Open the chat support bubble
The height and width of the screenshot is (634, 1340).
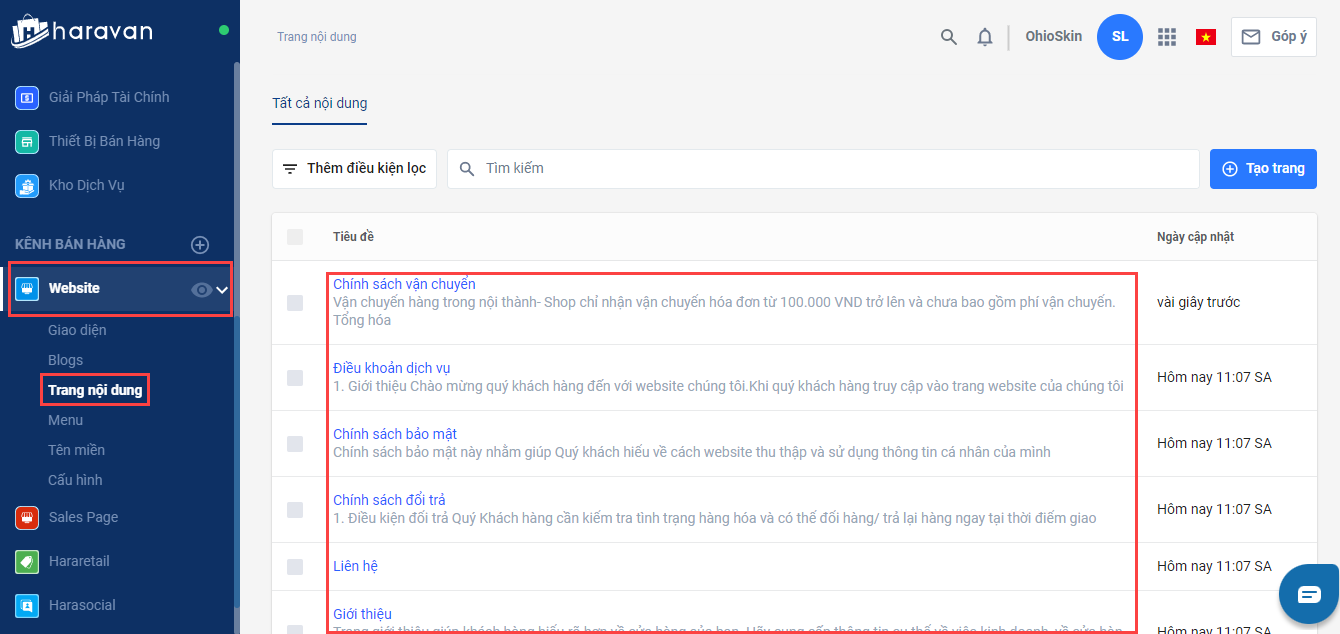pos(1309,595)
